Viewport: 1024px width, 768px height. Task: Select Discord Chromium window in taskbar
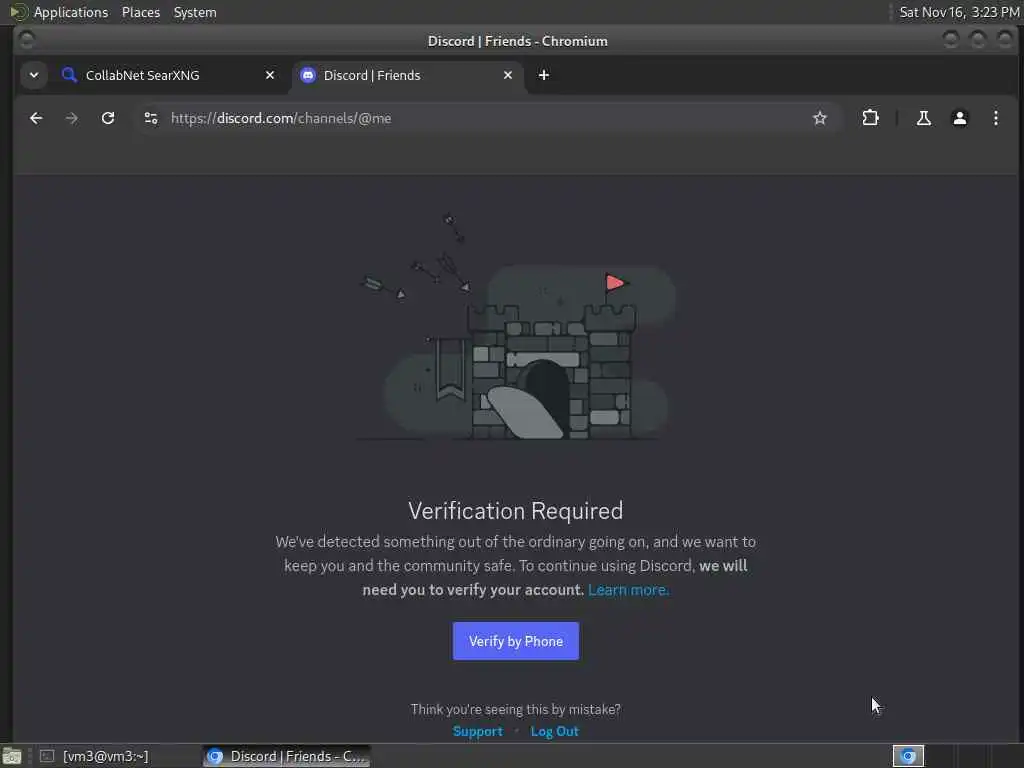pos(287,756)
